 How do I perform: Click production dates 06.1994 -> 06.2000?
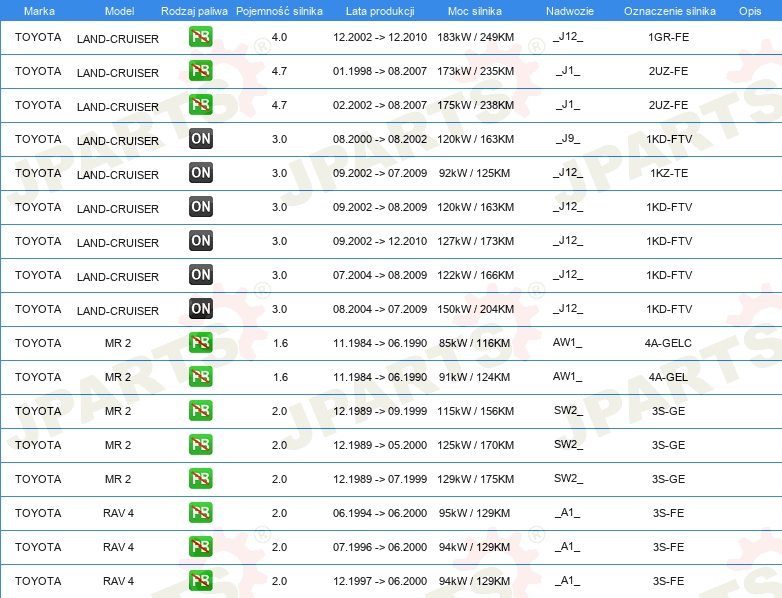point(380,513)
